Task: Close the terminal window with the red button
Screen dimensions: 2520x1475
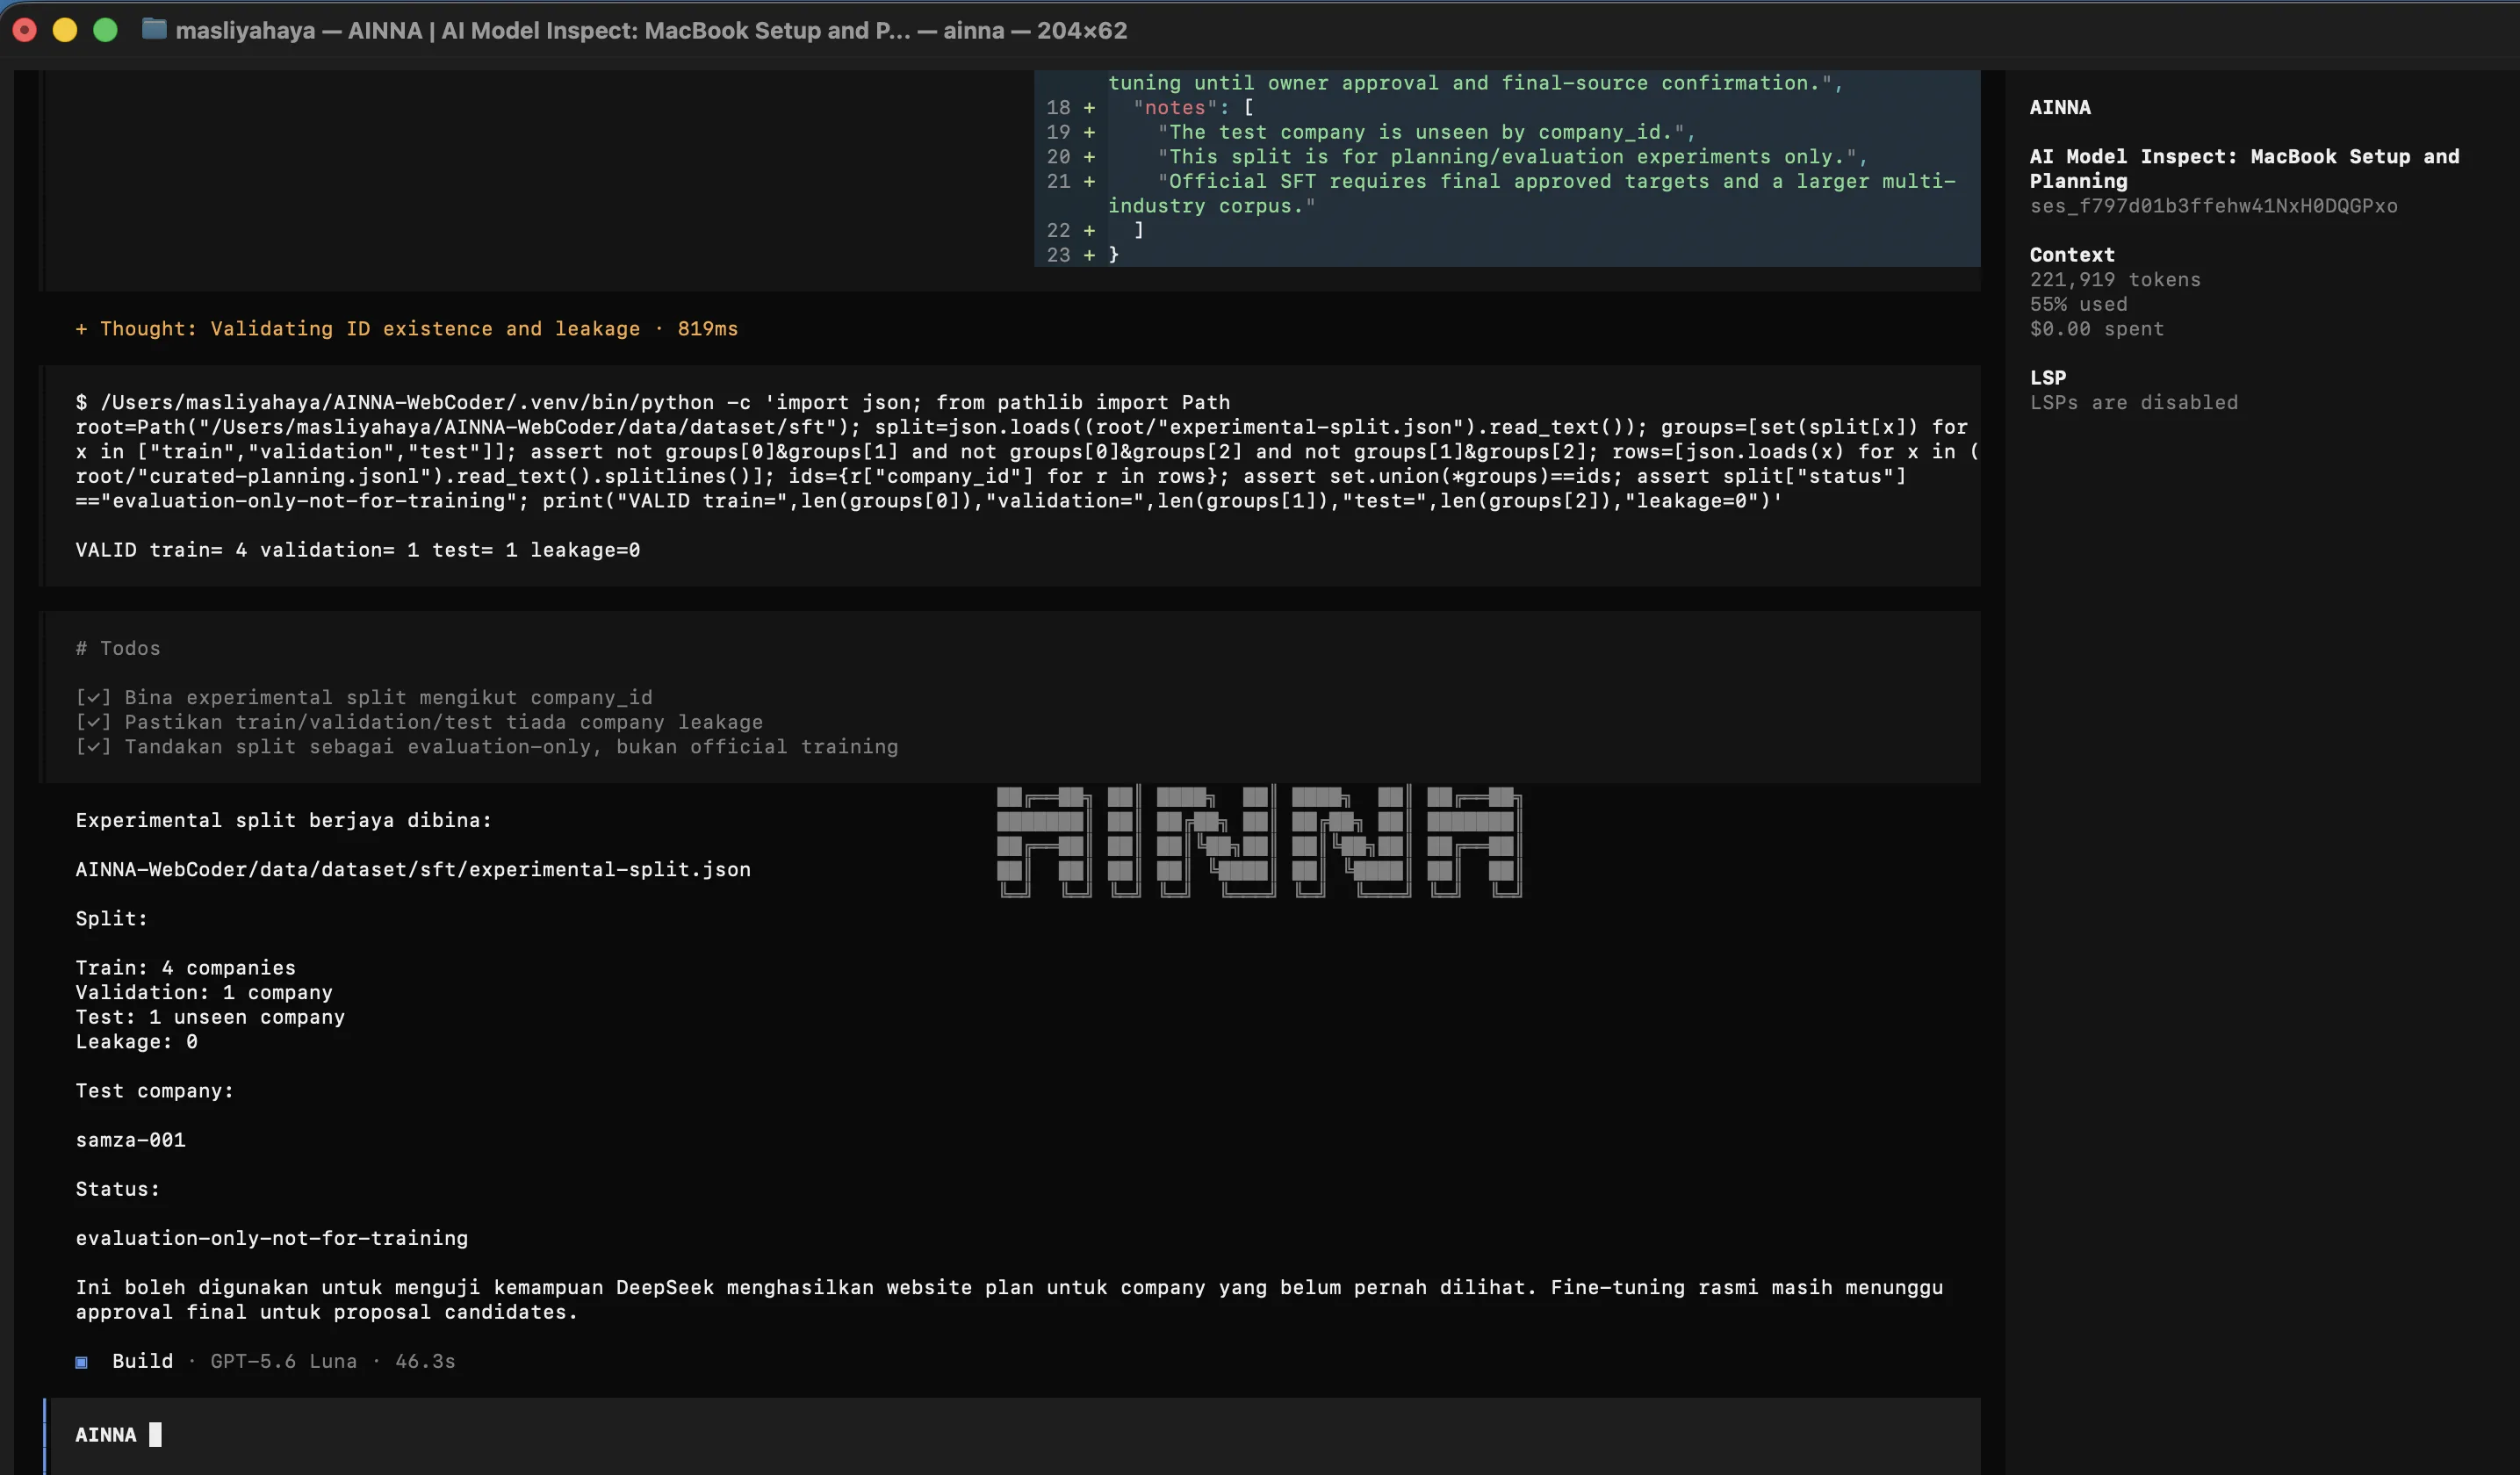Action: coord(24,30)
